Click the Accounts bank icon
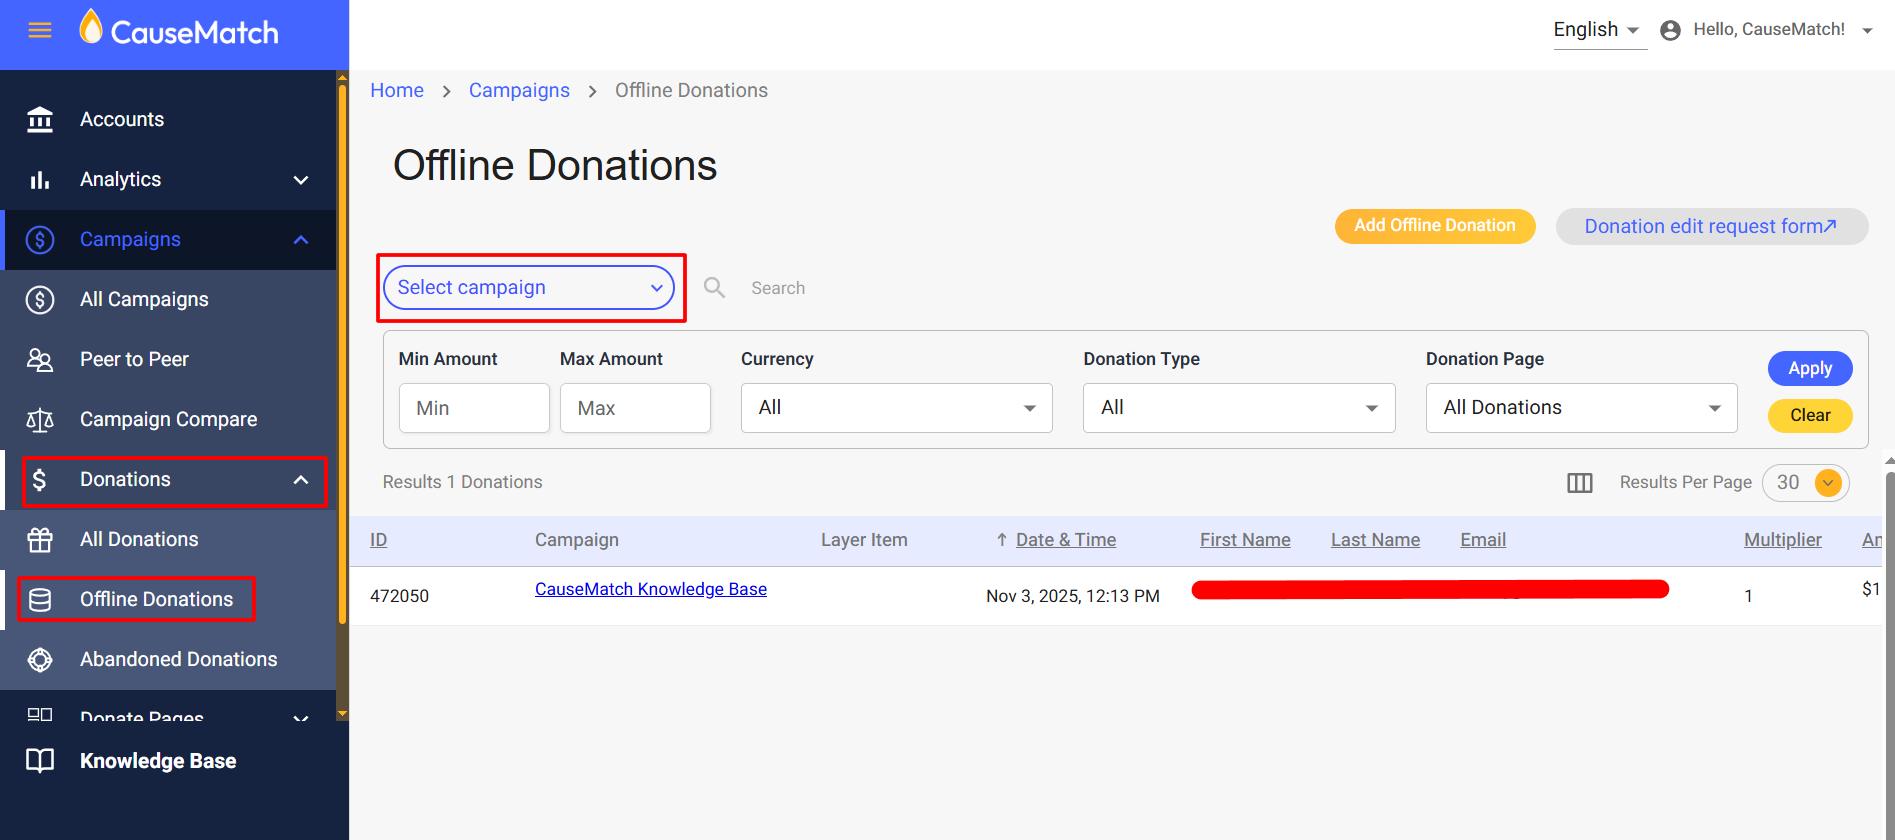 tap(40, 119)
